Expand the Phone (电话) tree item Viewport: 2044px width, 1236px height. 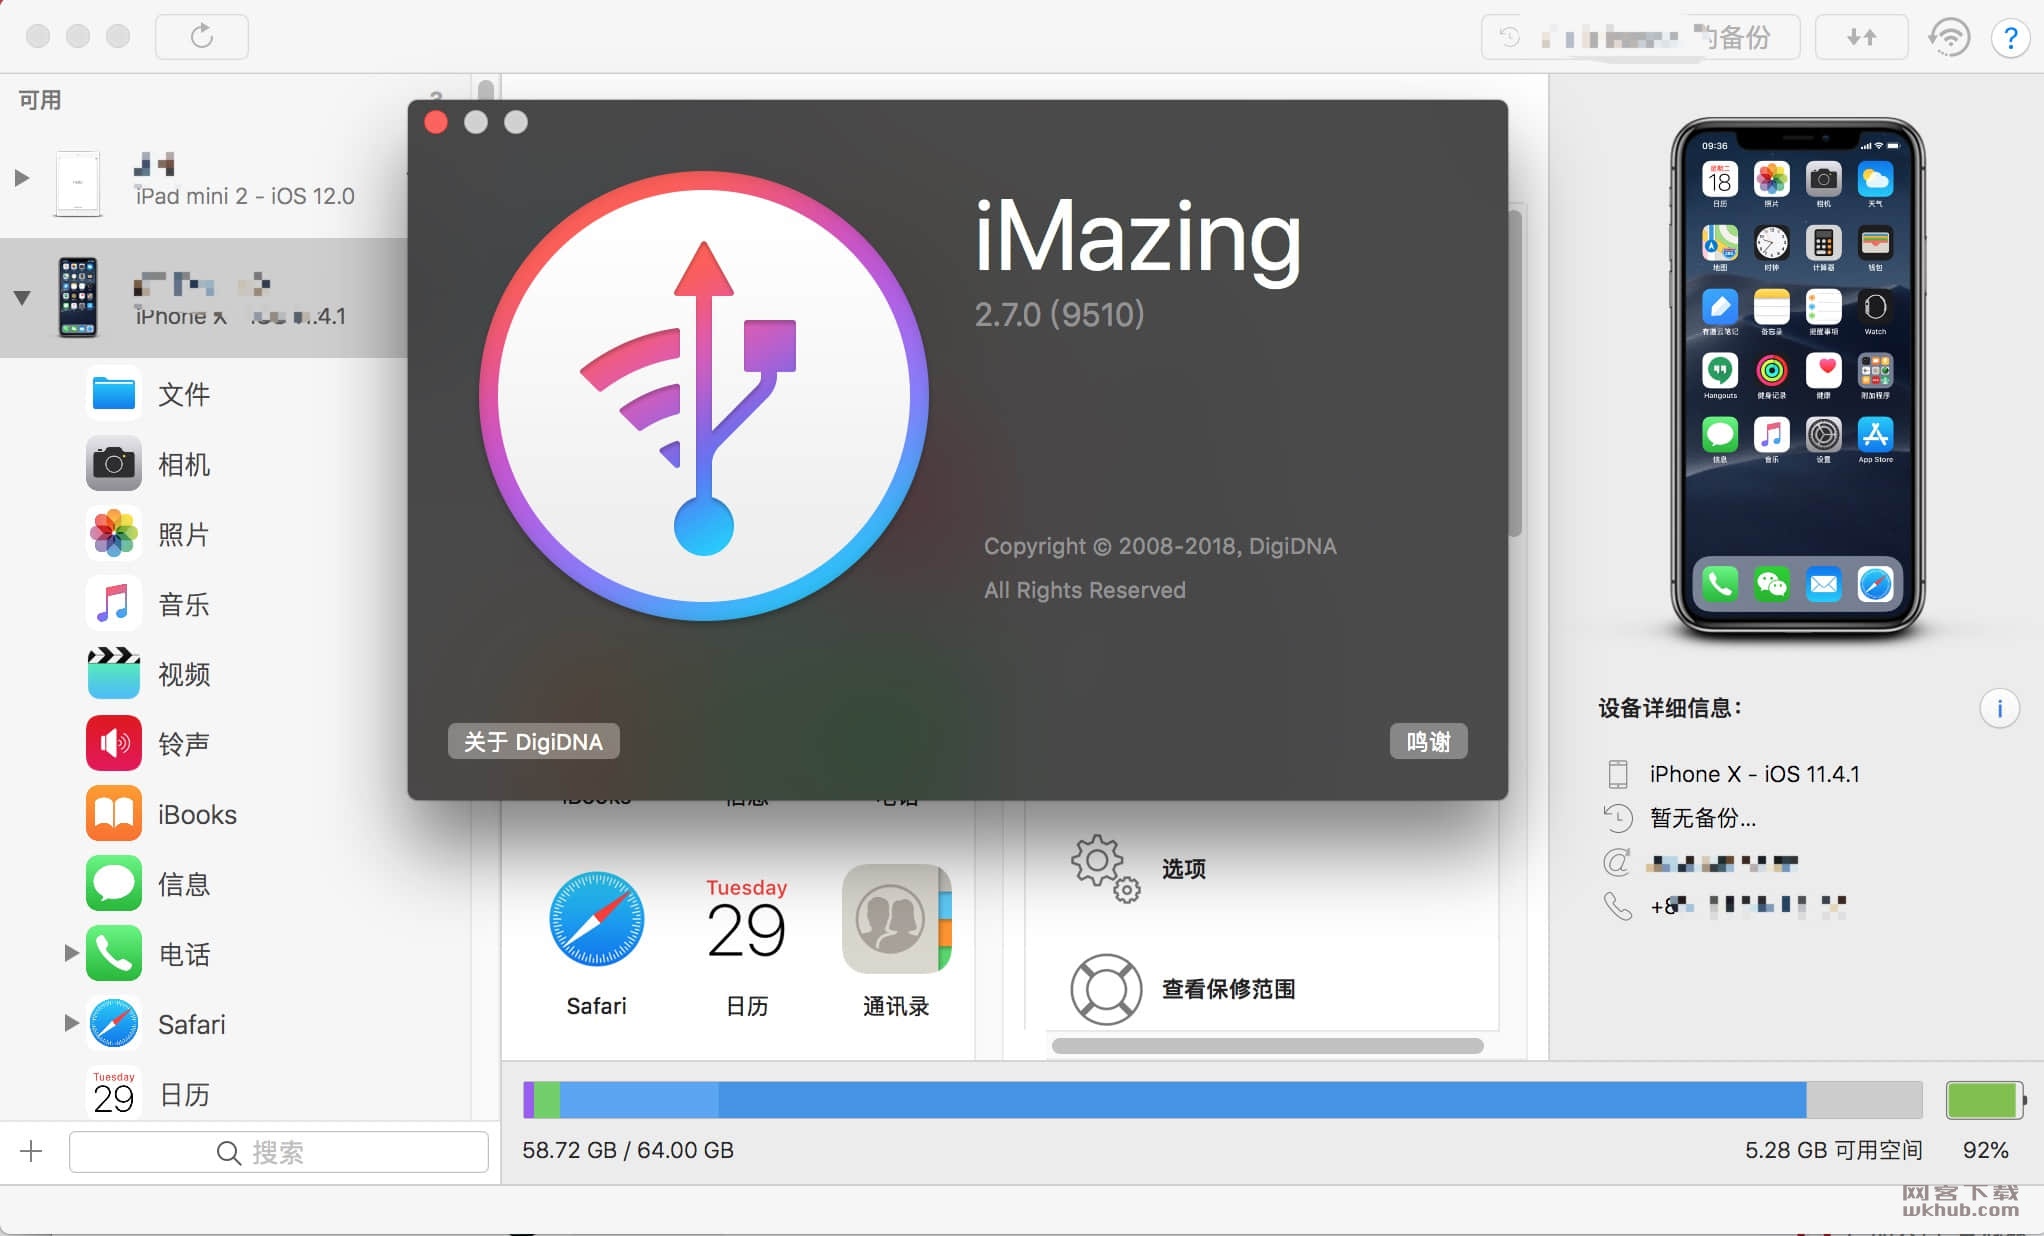[x=71, y=953]
